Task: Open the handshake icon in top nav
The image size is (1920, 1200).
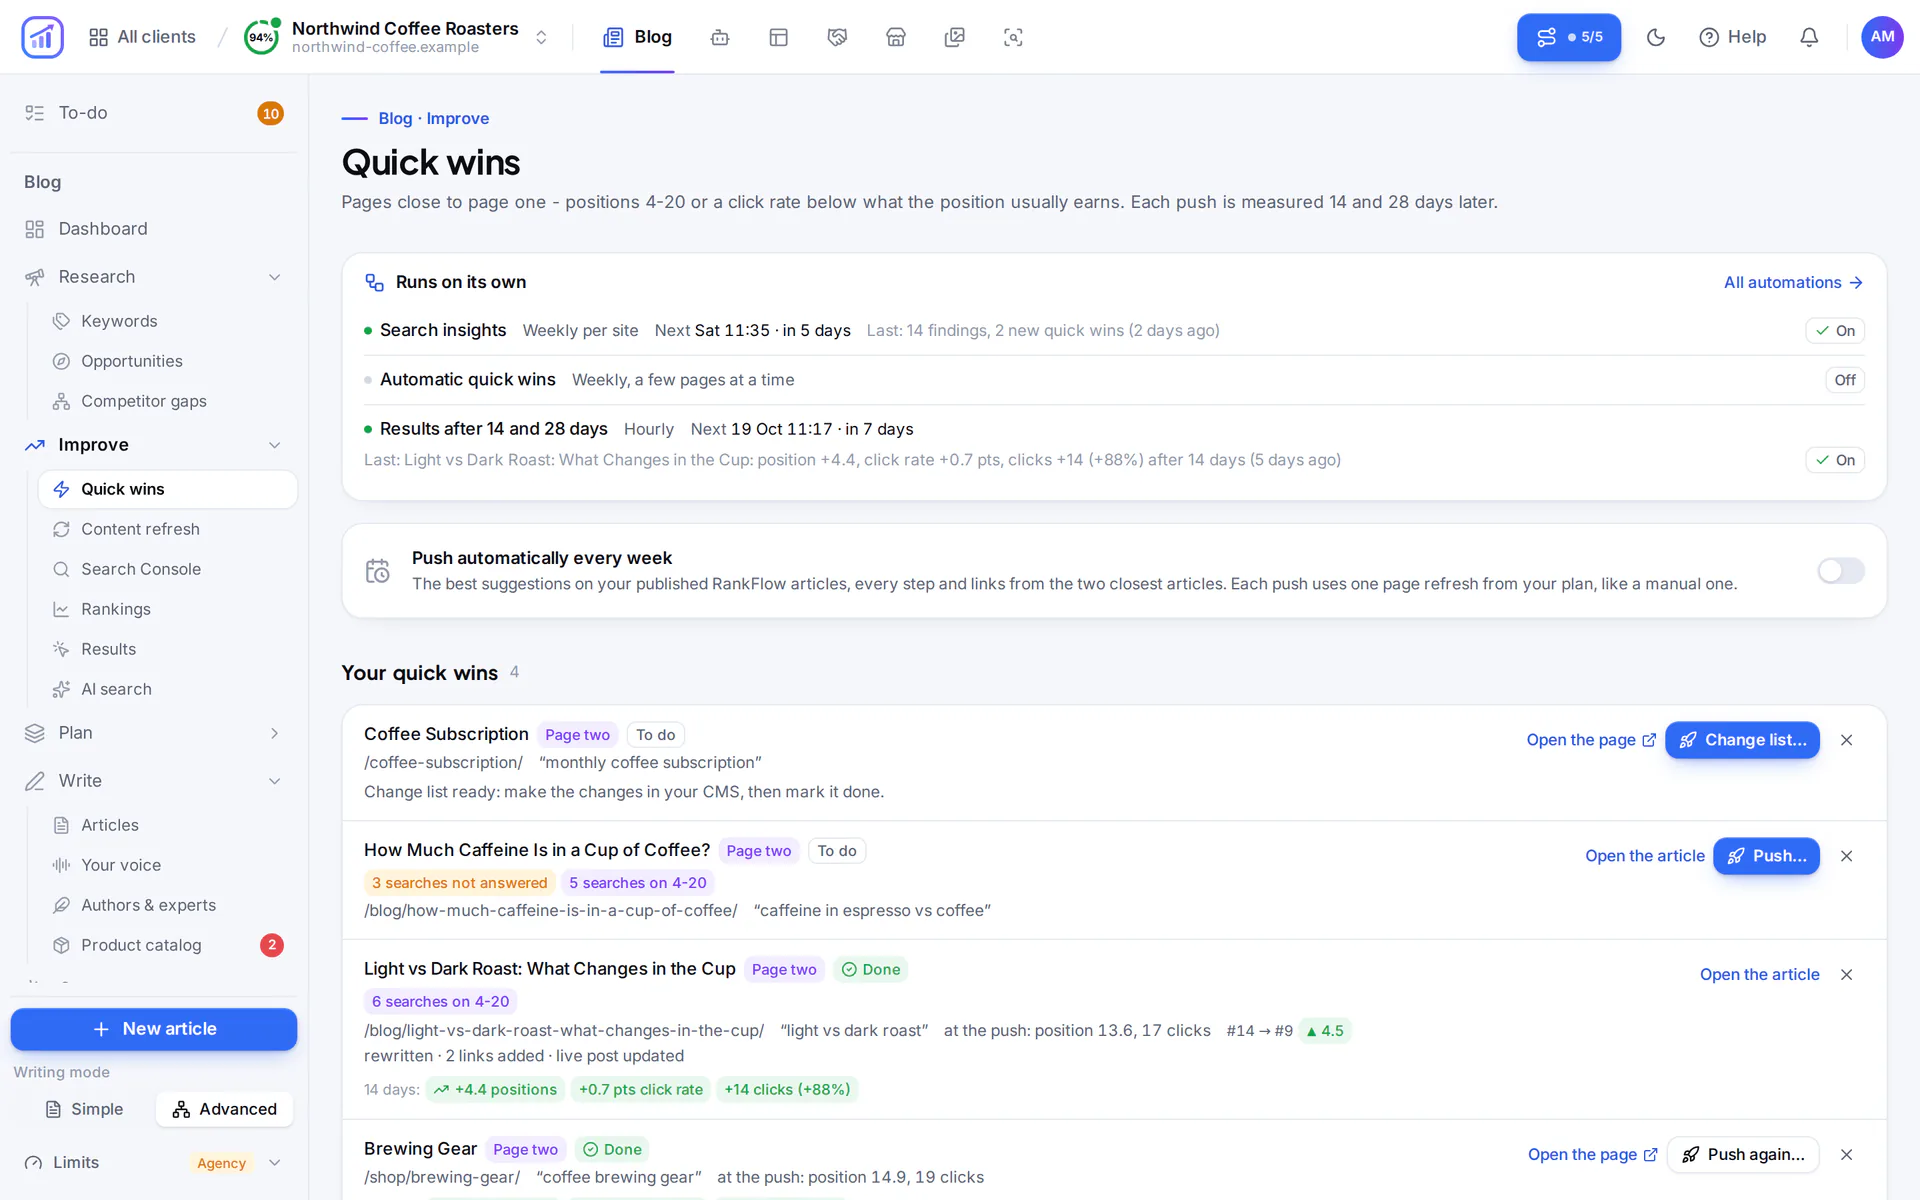Action: (837, 37)
